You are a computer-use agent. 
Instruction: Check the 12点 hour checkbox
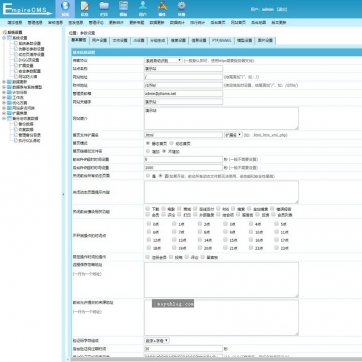point(148,240)
